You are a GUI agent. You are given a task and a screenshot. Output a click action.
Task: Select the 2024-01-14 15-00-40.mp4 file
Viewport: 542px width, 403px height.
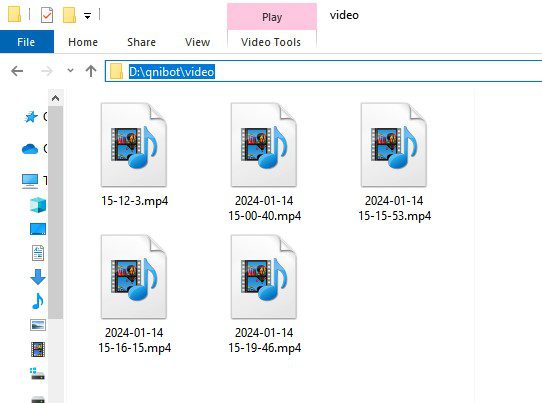point(264,162)
